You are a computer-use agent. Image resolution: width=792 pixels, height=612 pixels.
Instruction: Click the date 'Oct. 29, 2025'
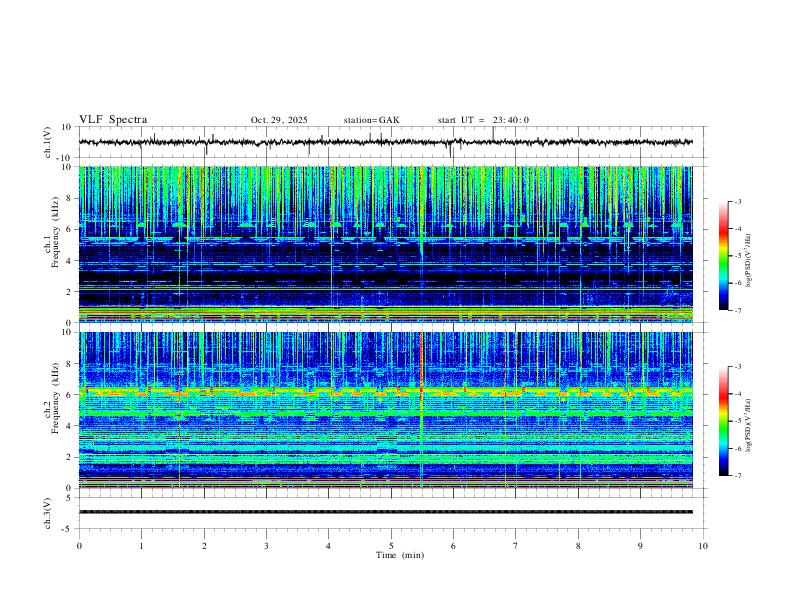point(279,120)
